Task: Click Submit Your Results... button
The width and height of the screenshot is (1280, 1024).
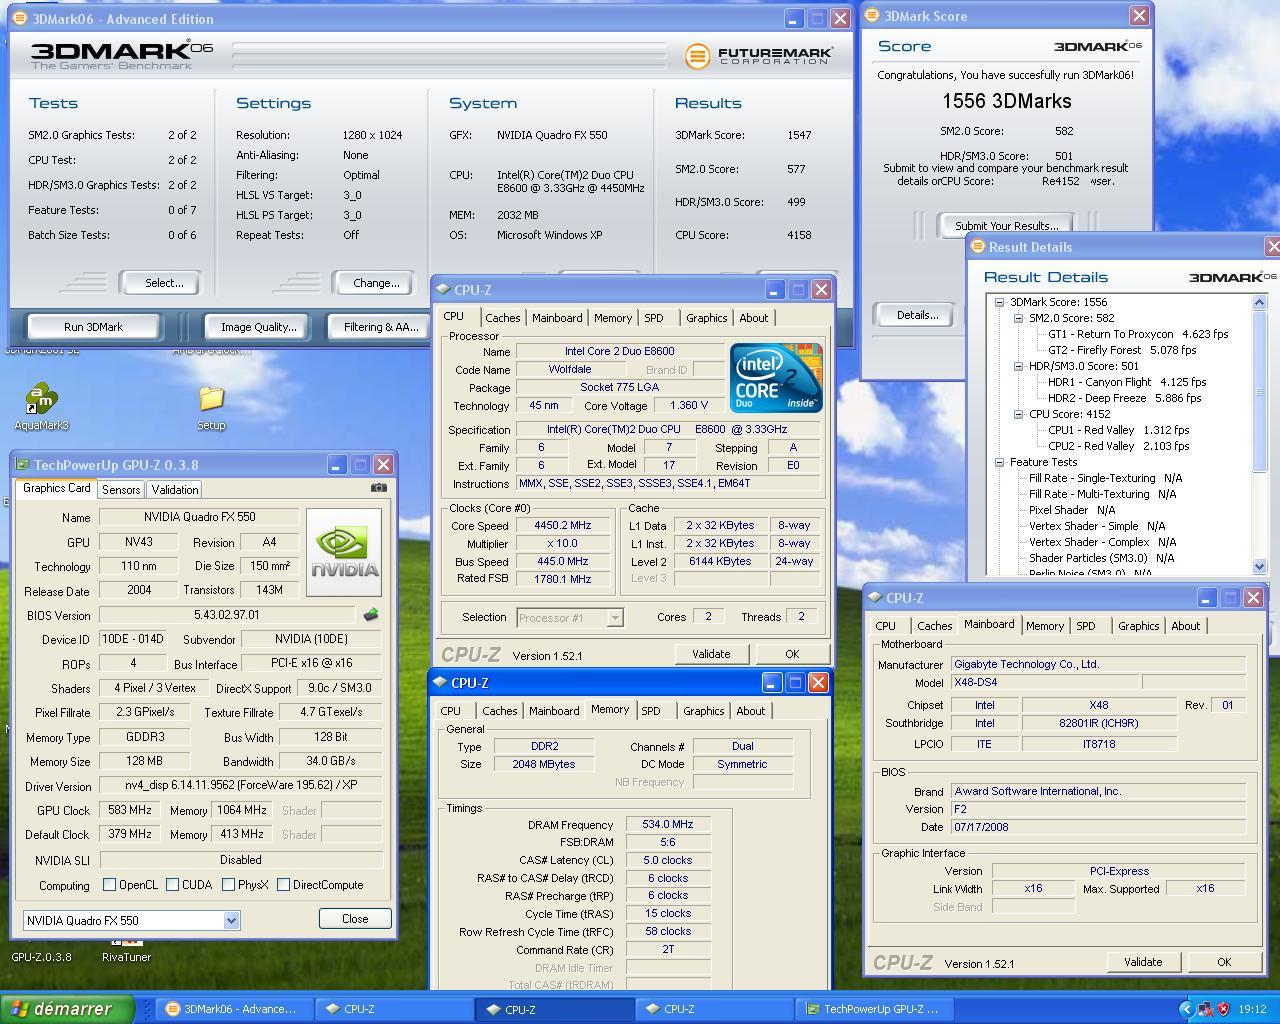Action: pyautogui.click(x=1006, y=226)
